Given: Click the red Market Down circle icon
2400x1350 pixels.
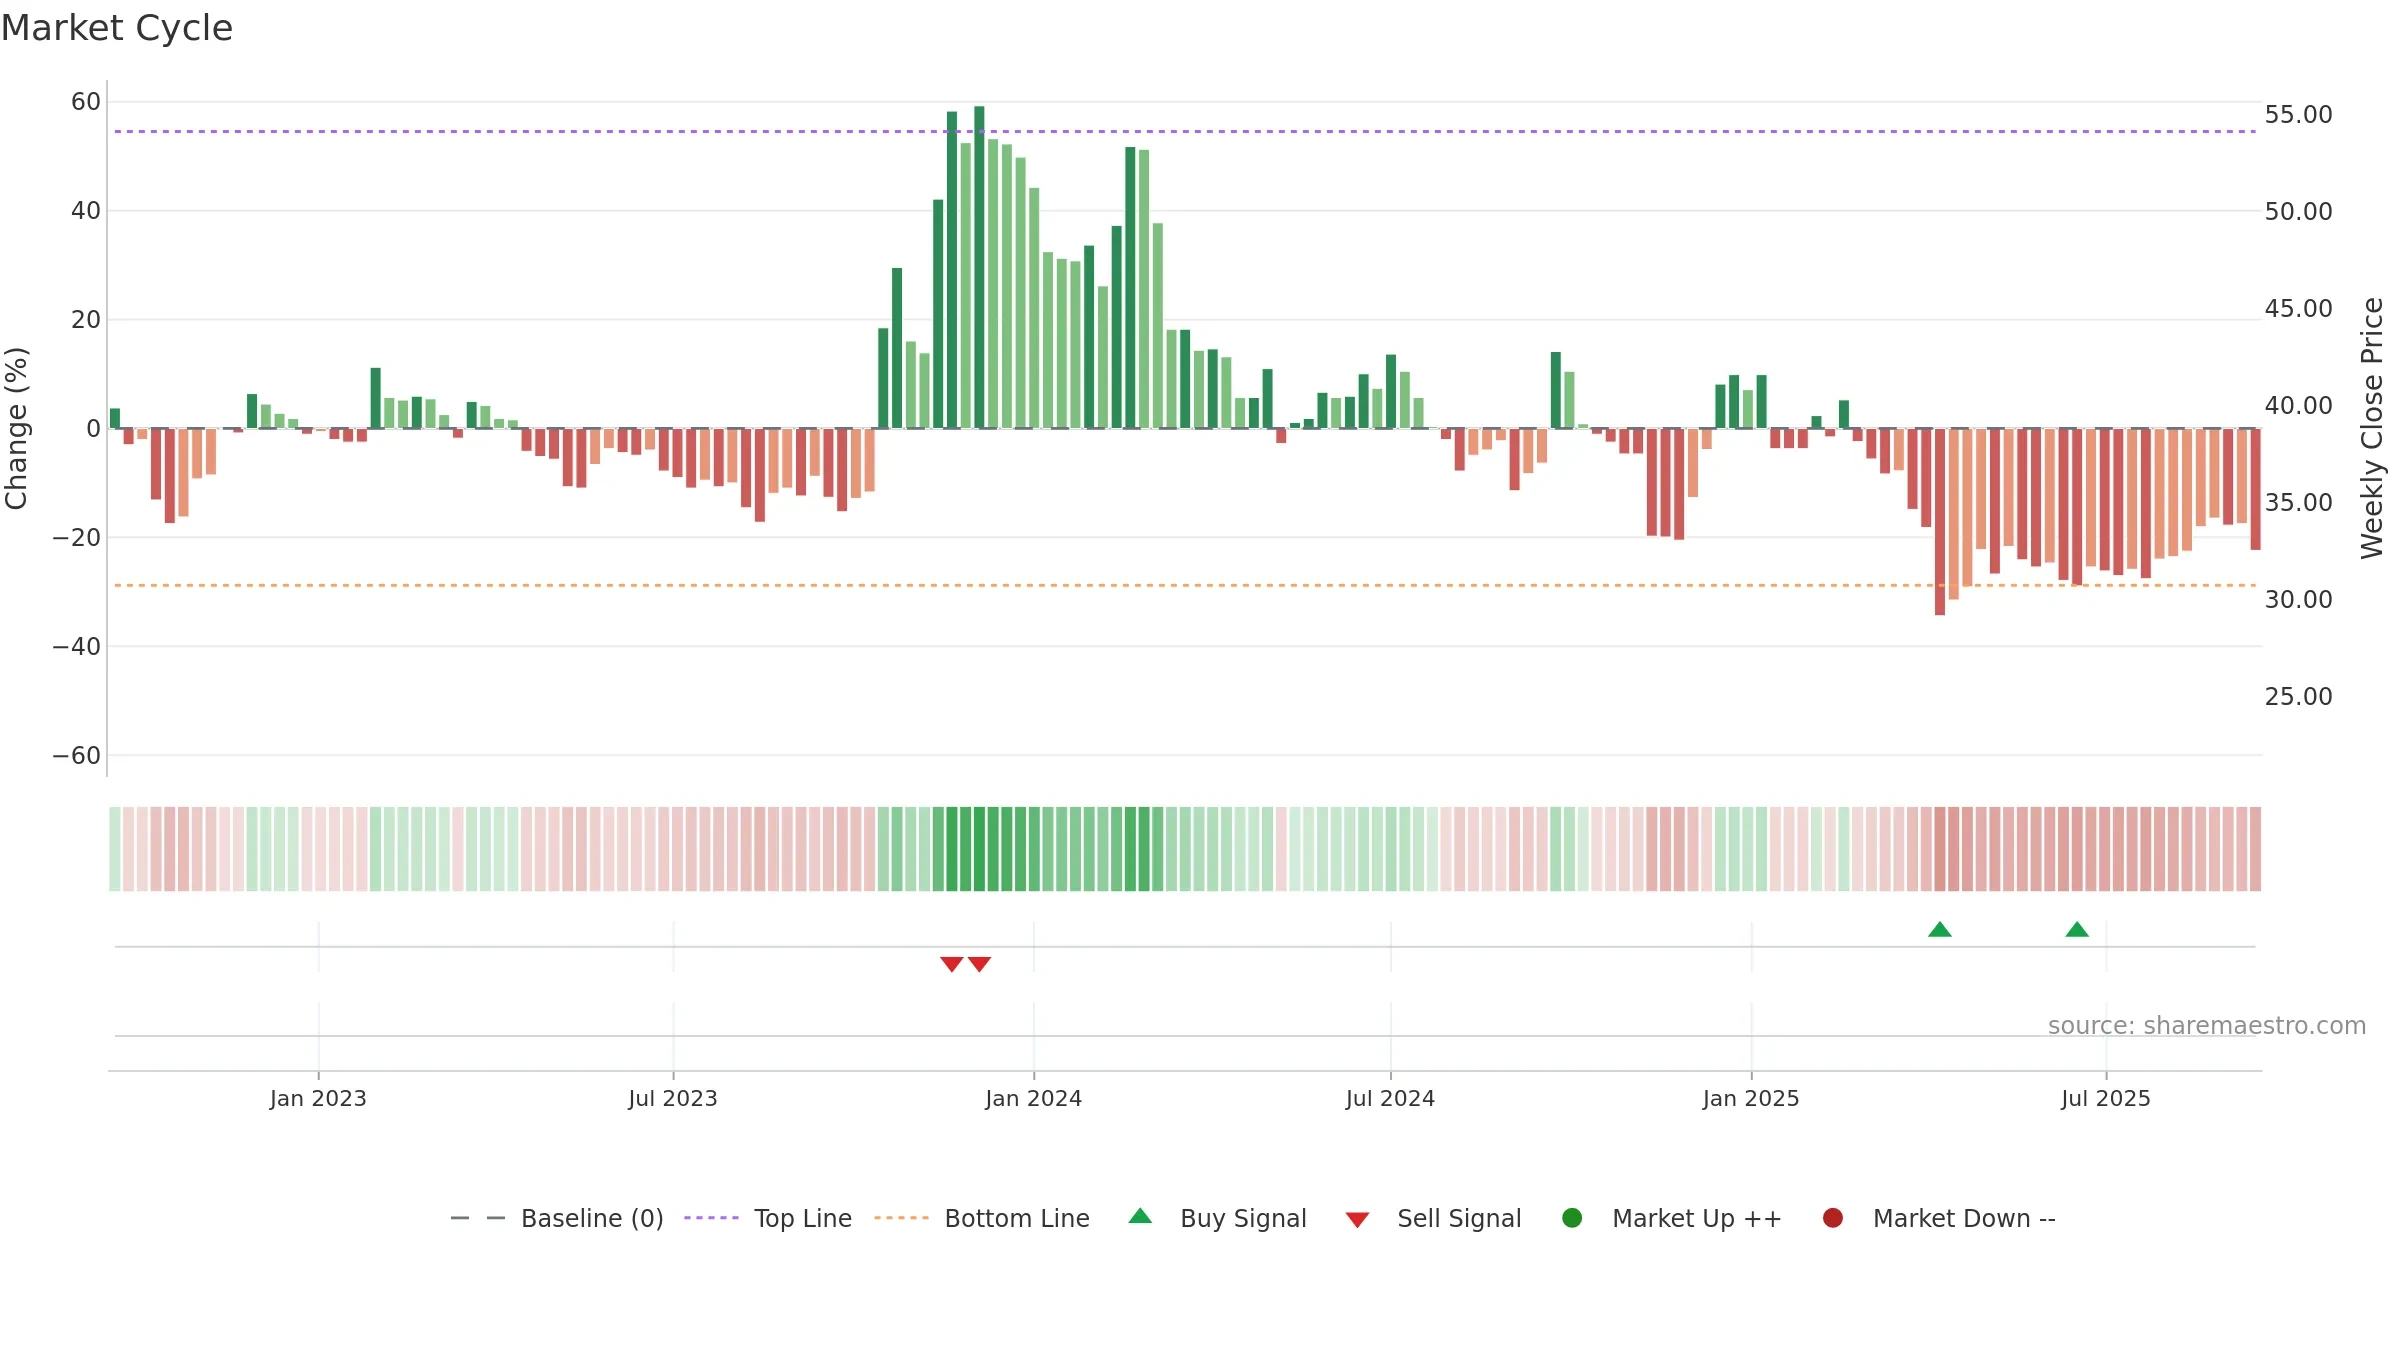Looking at the screenshot, I should (x=1833, y=1218).
